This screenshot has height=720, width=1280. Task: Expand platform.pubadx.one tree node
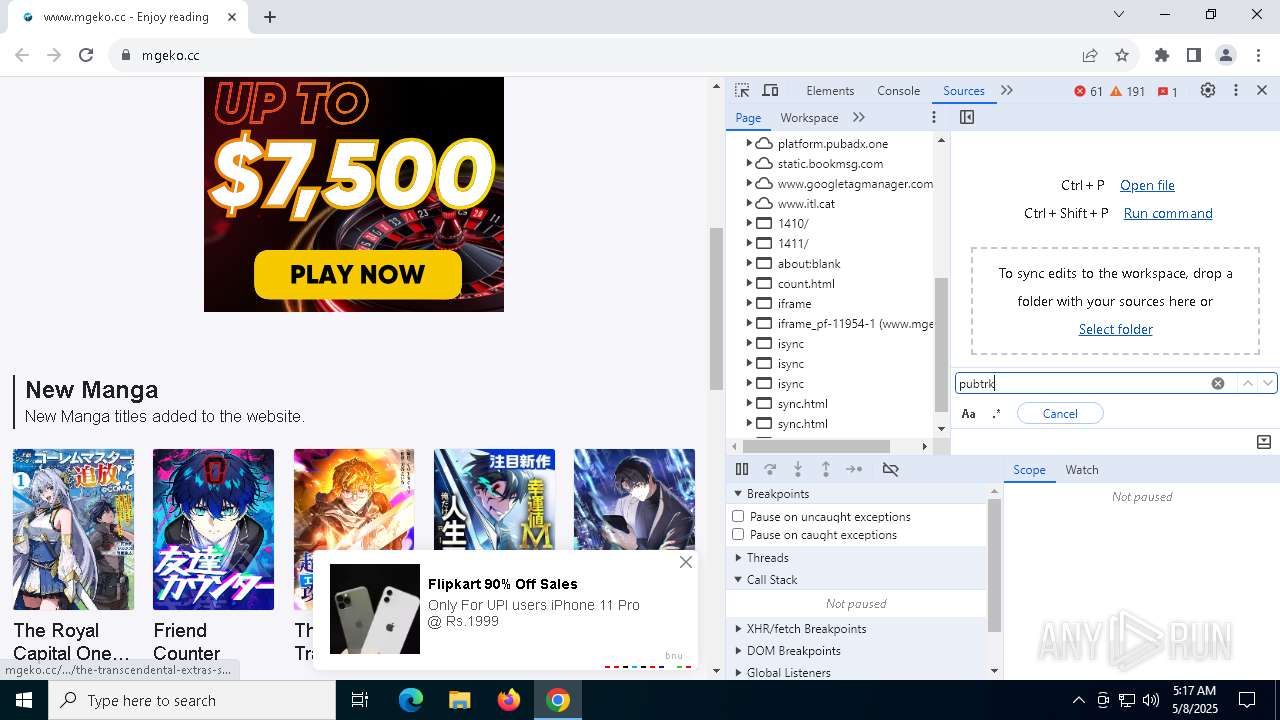749,144
